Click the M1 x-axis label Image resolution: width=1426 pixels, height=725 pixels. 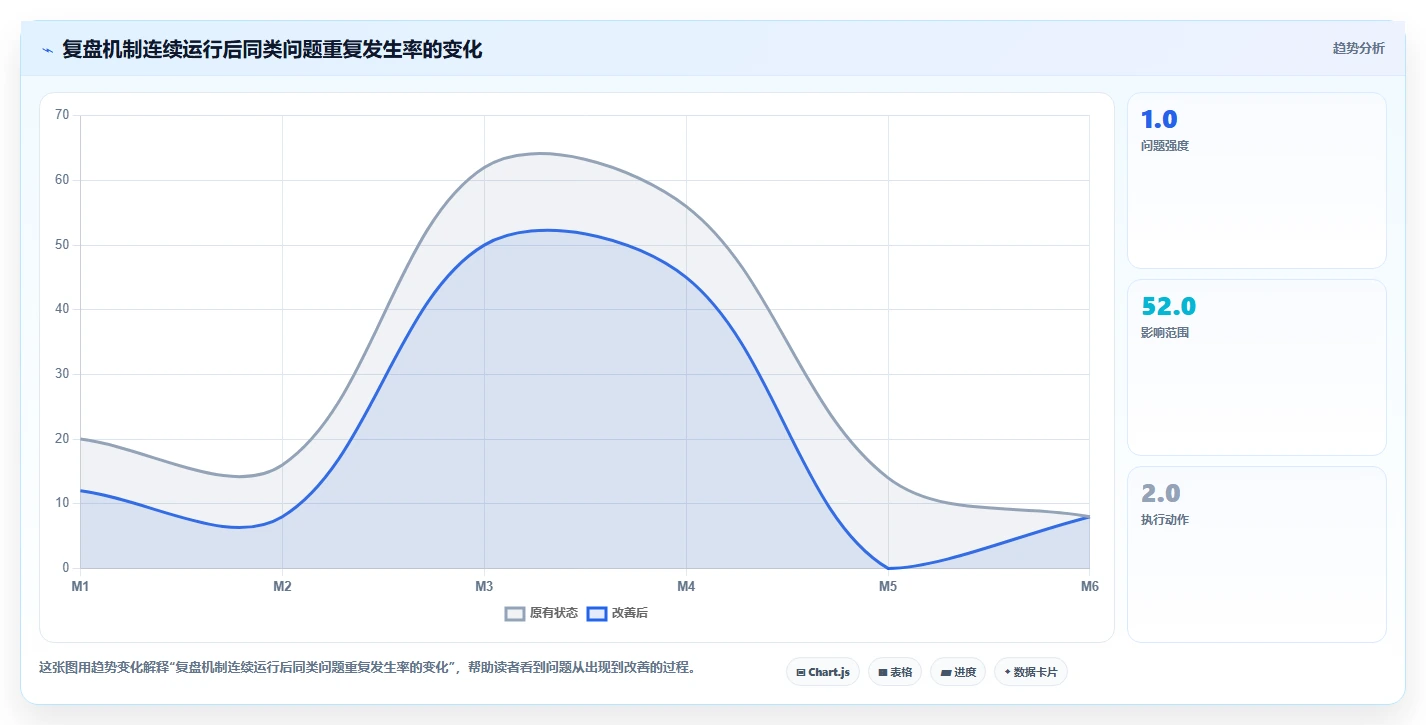pos(80,587)
